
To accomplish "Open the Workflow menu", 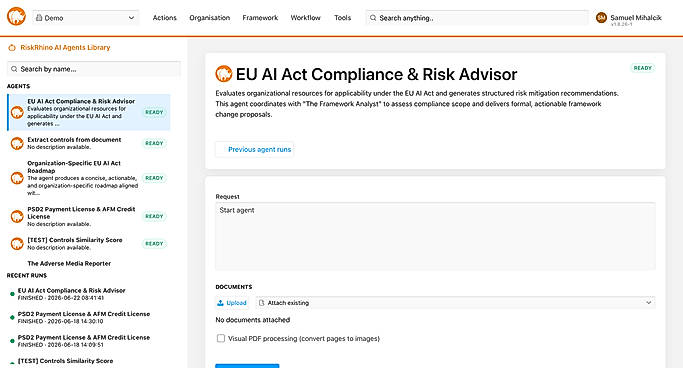I will click(305, 18).
